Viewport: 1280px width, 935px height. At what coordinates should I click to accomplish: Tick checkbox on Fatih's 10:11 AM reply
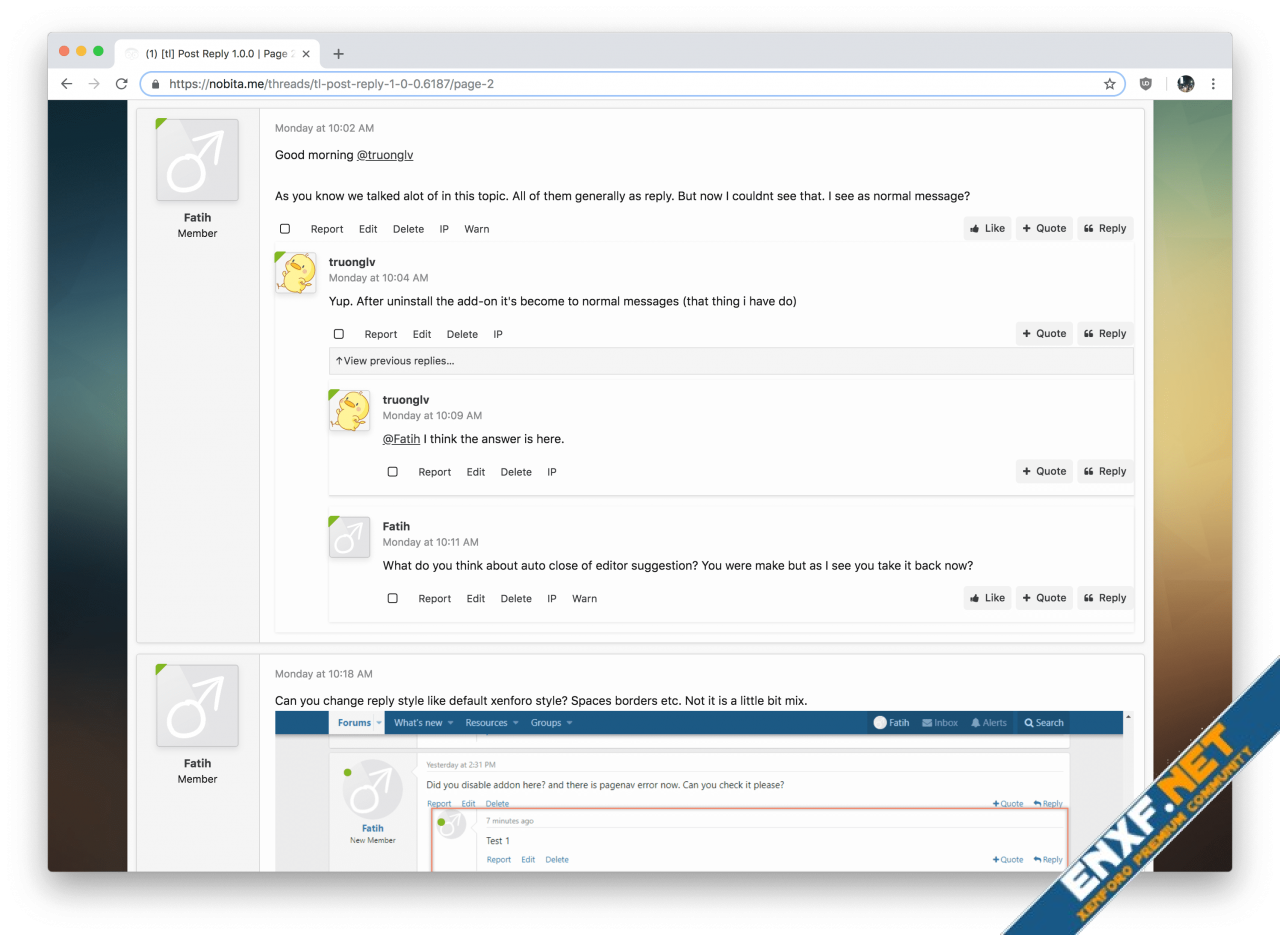click(393, 598)
